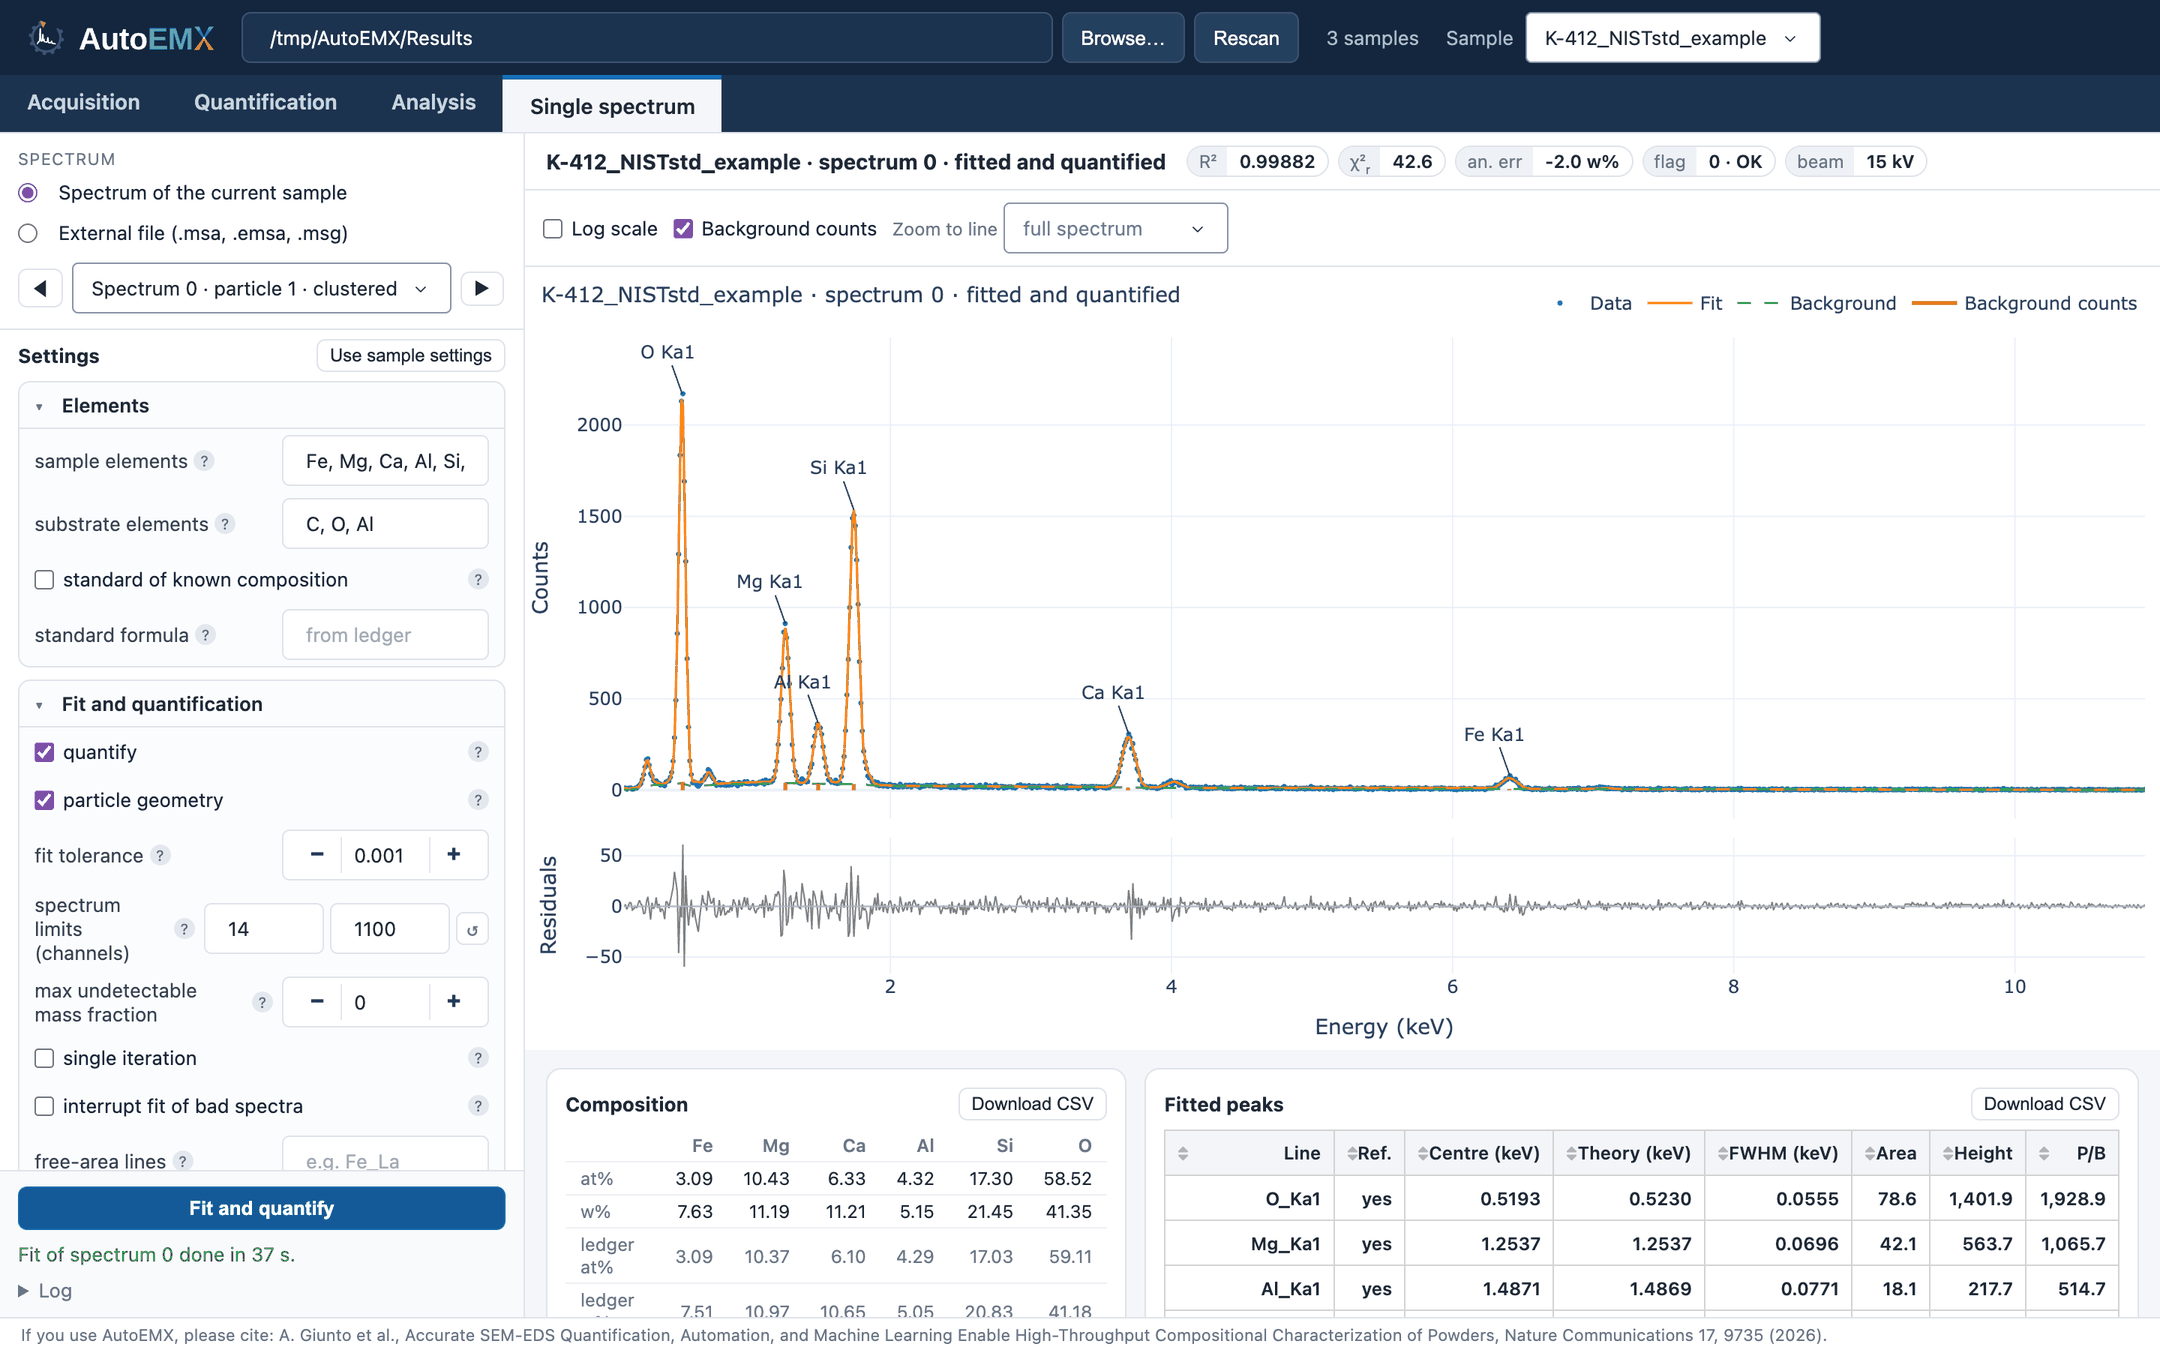
Task: Open help for max undetectable mass fraction
Action: [x=262, y=1002]
